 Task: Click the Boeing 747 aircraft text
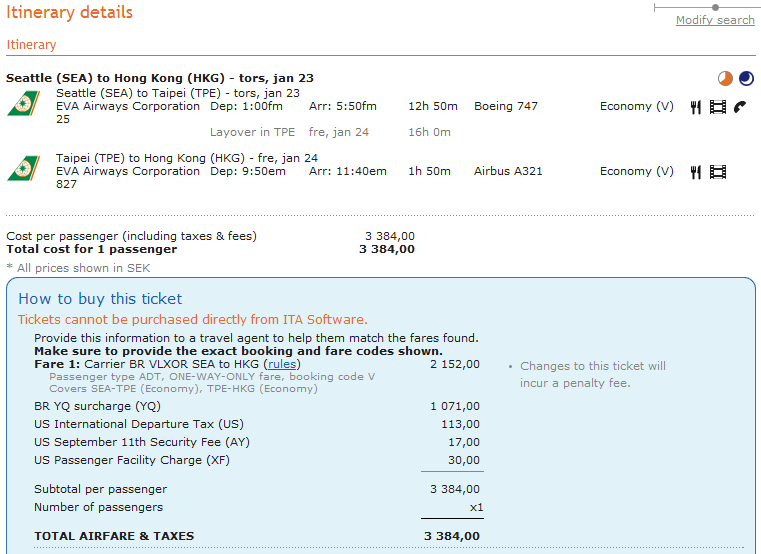(506, 106)
